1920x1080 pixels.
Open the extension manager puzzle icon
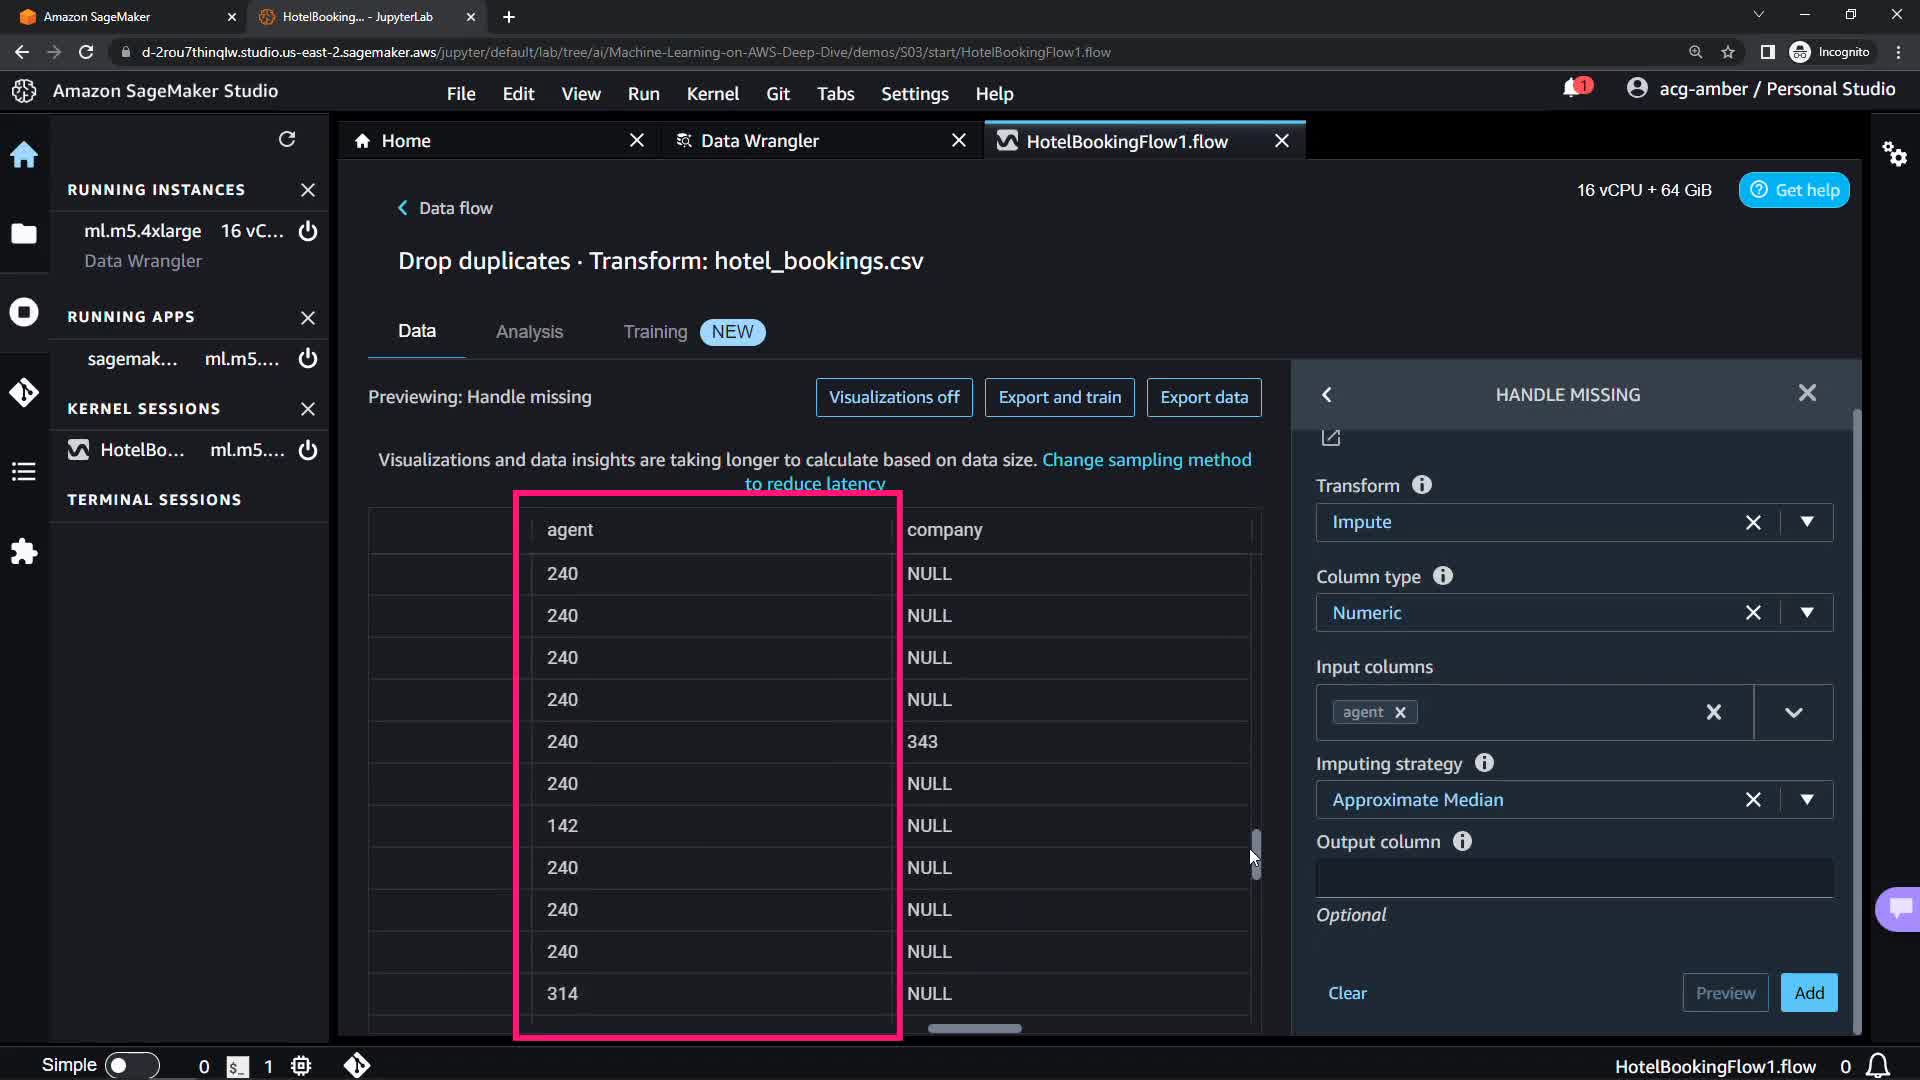24,552
